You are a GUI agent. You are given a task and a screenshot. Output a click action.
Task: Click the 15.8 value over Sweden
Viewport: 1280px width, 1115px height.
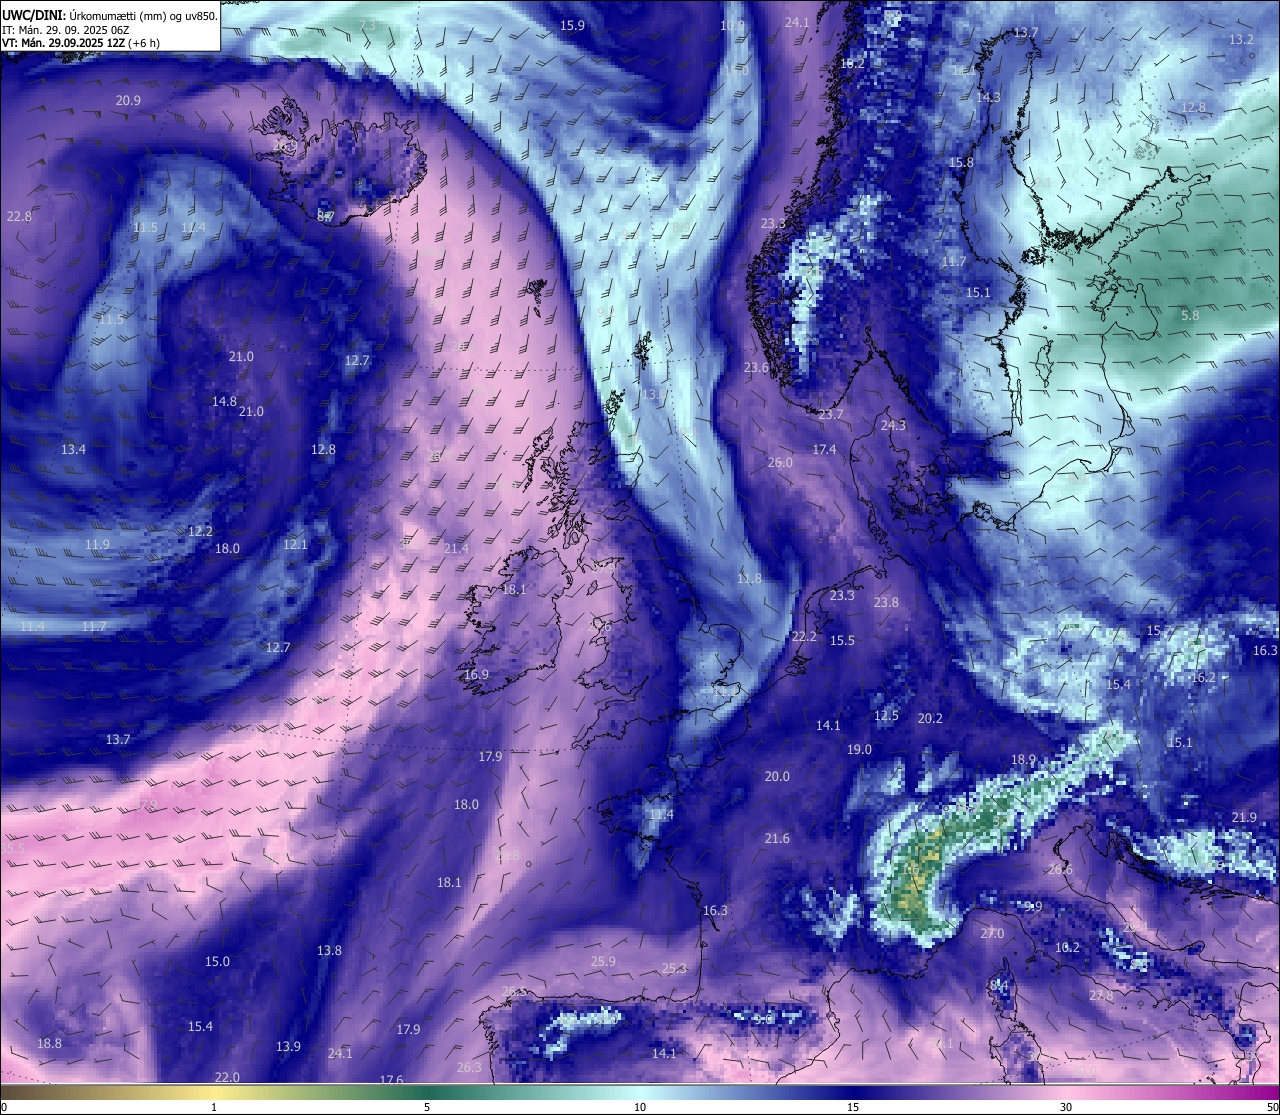tap(961, 163)
